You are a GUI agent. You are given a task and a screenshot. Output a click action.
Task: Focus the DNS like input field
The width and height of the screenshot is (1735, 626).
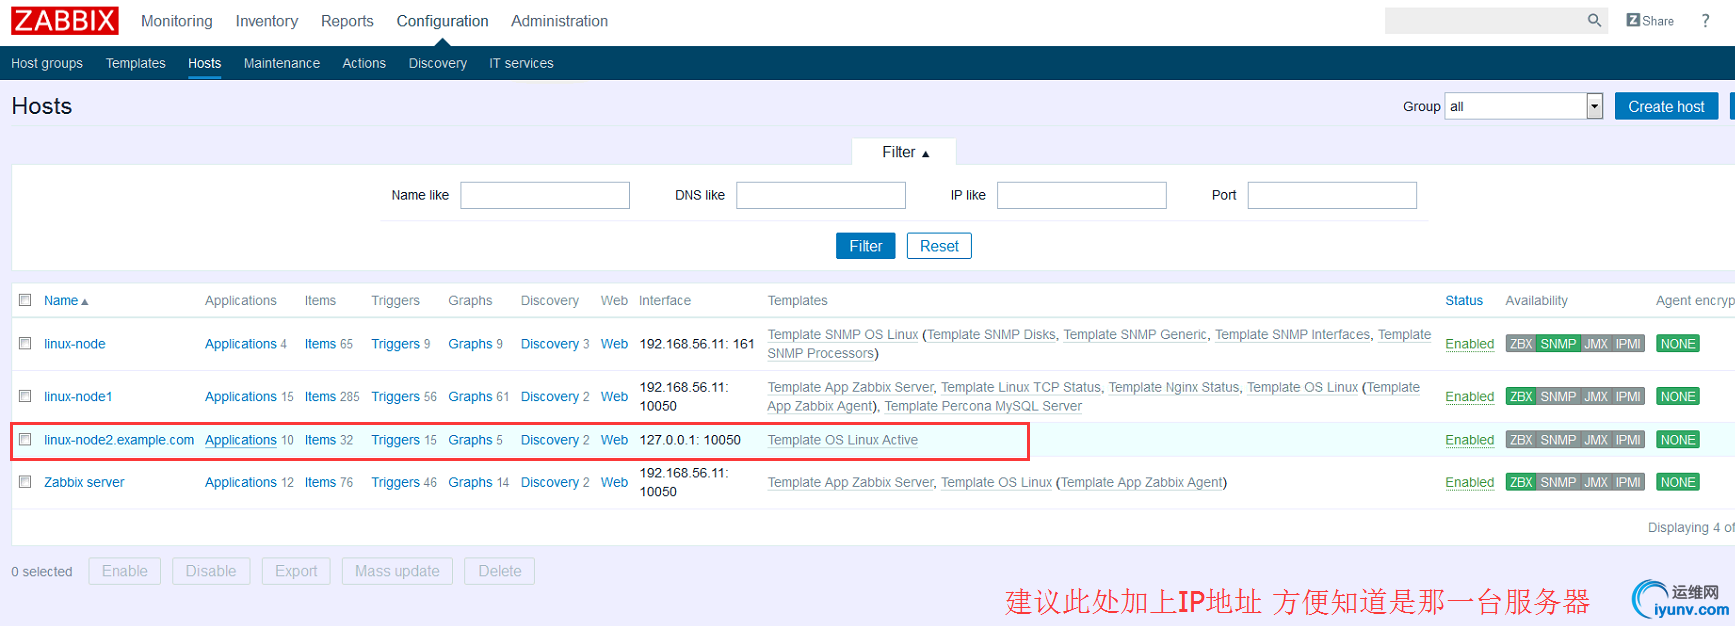point(821,195)
